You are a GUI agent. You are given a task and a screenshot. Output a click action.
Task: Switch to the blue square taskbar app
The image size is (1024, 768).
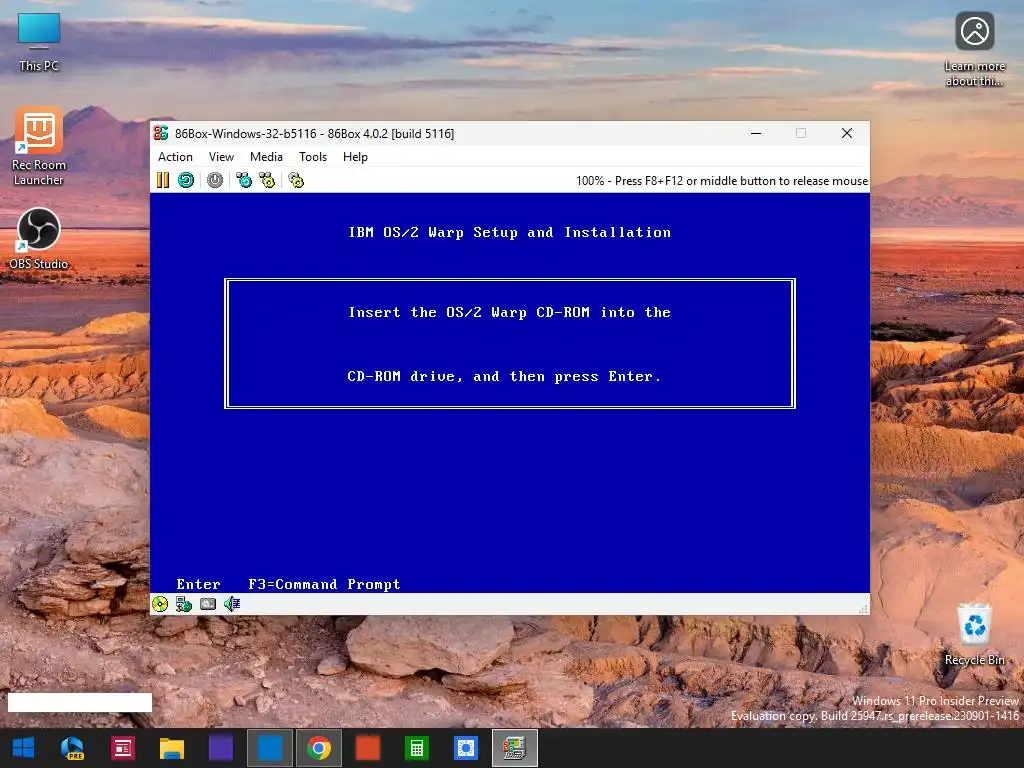[270, 748]
